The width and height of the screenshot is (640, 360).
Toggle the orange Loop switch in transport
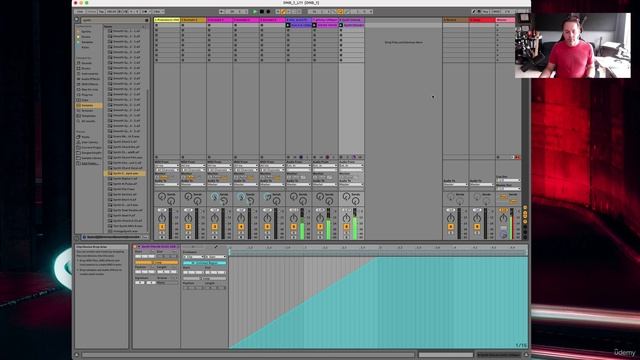[340, 12]
